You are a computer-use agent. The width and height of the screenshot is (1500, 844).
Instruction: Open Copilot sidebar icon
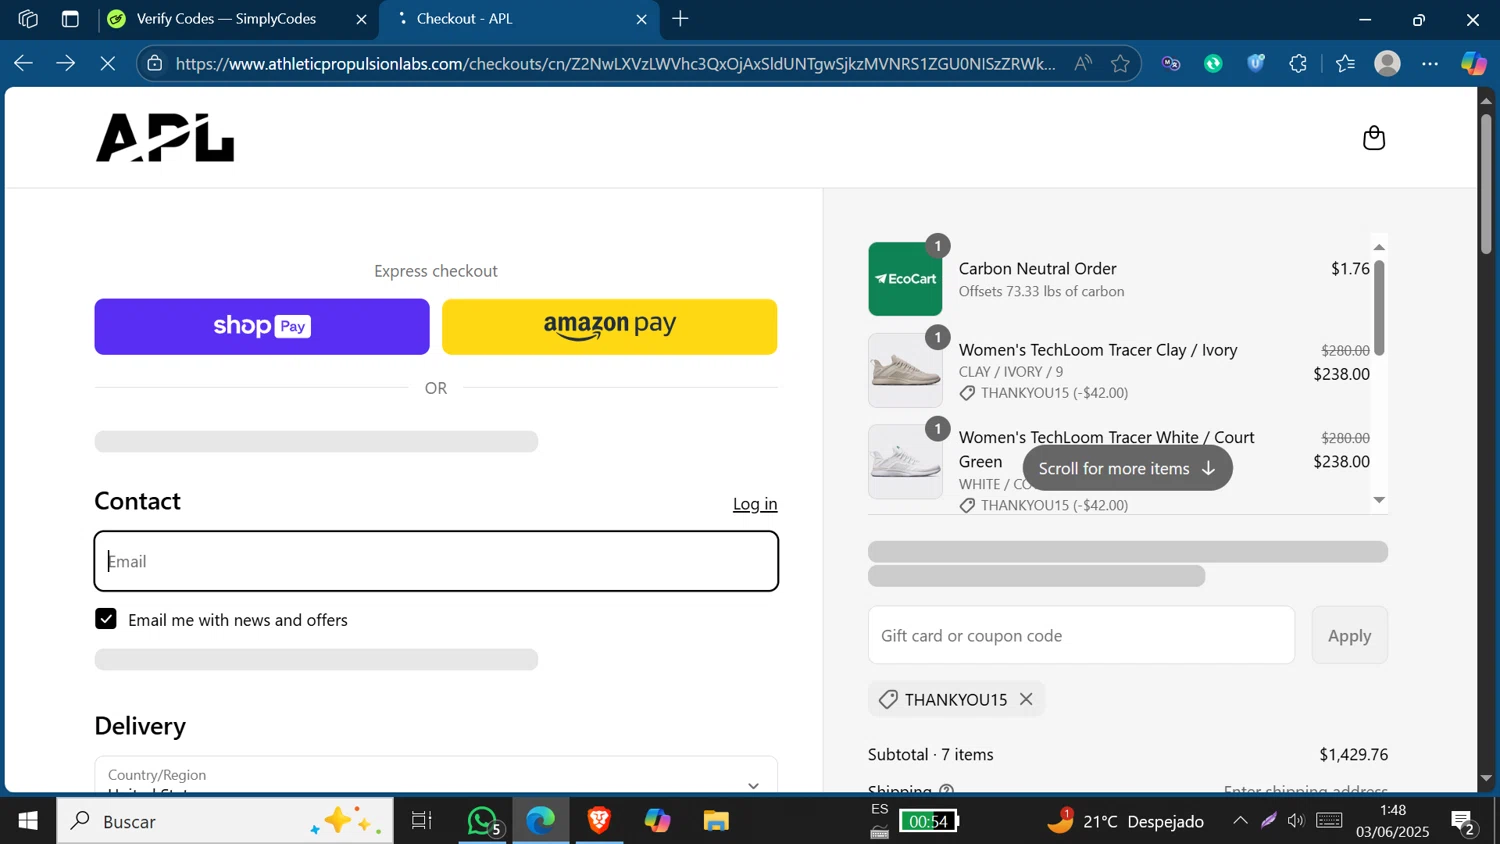coord(1474,64)
